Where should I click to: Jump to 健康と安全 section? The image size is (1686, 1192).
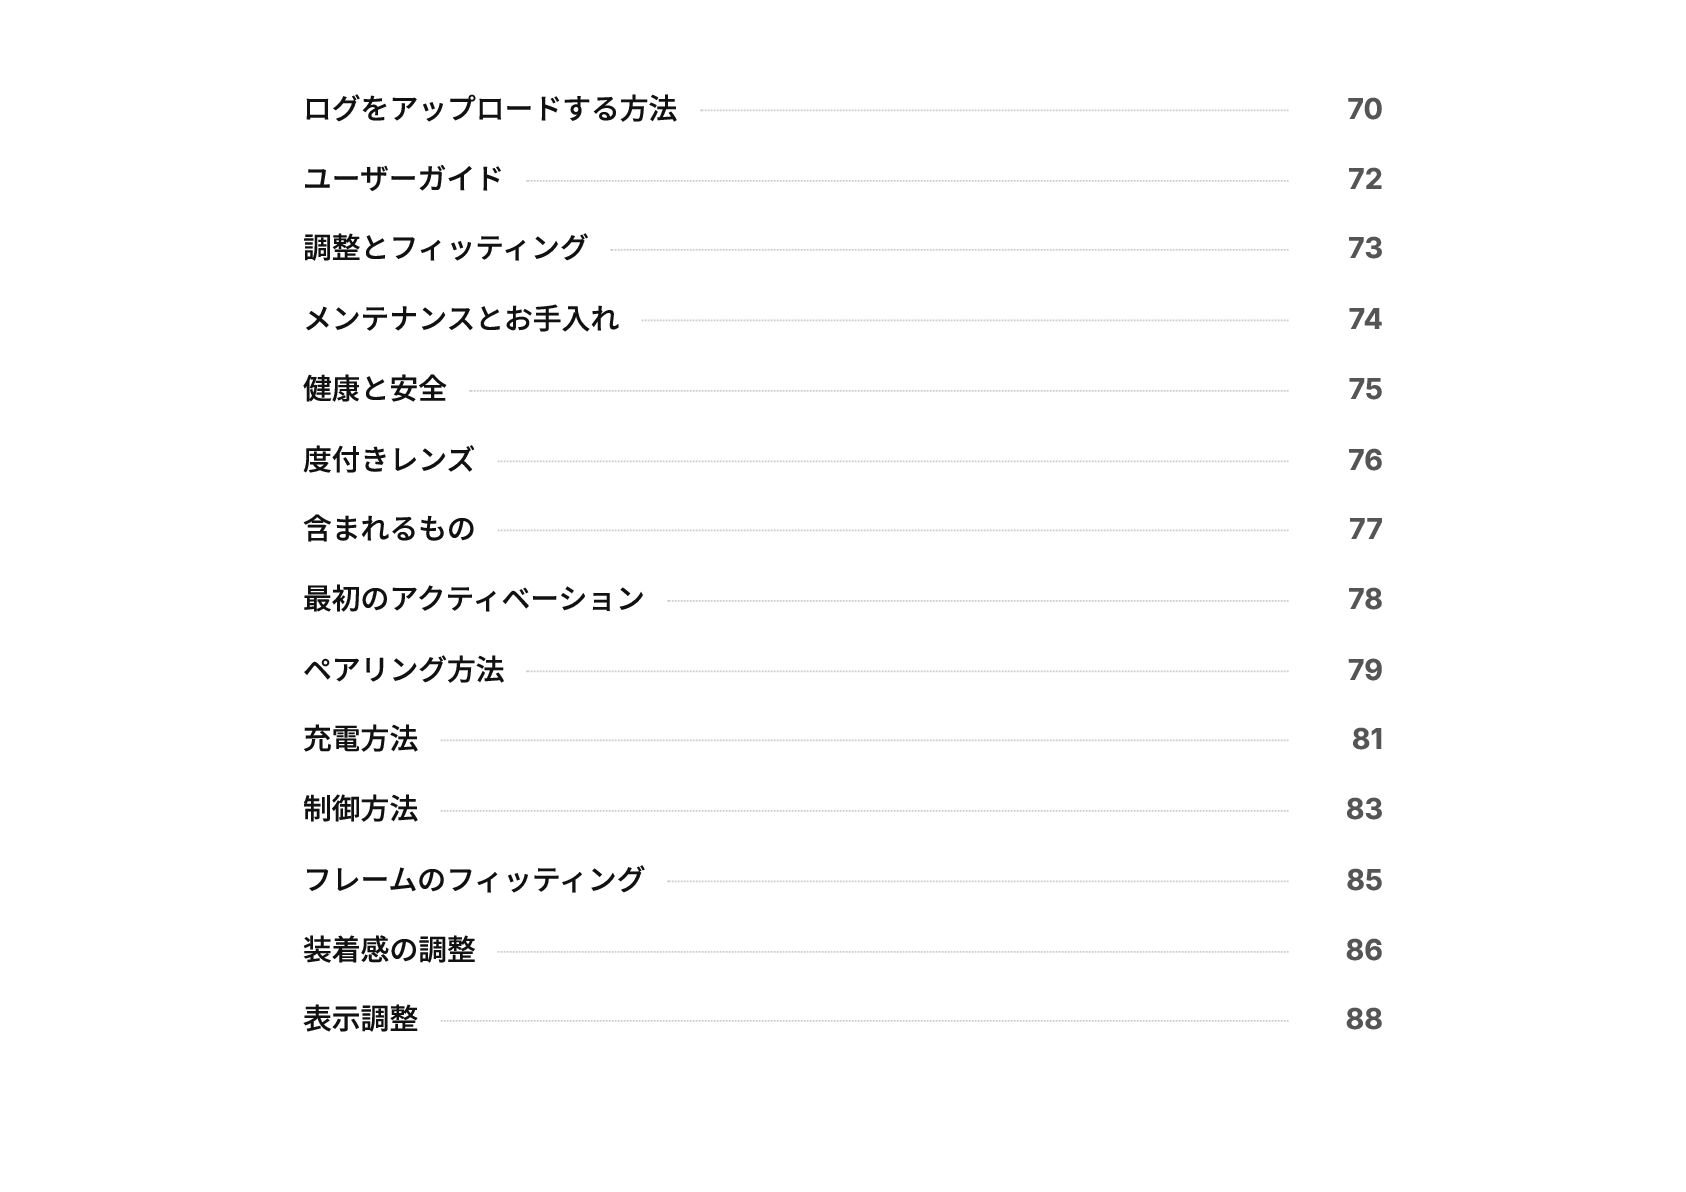(374, 389)
